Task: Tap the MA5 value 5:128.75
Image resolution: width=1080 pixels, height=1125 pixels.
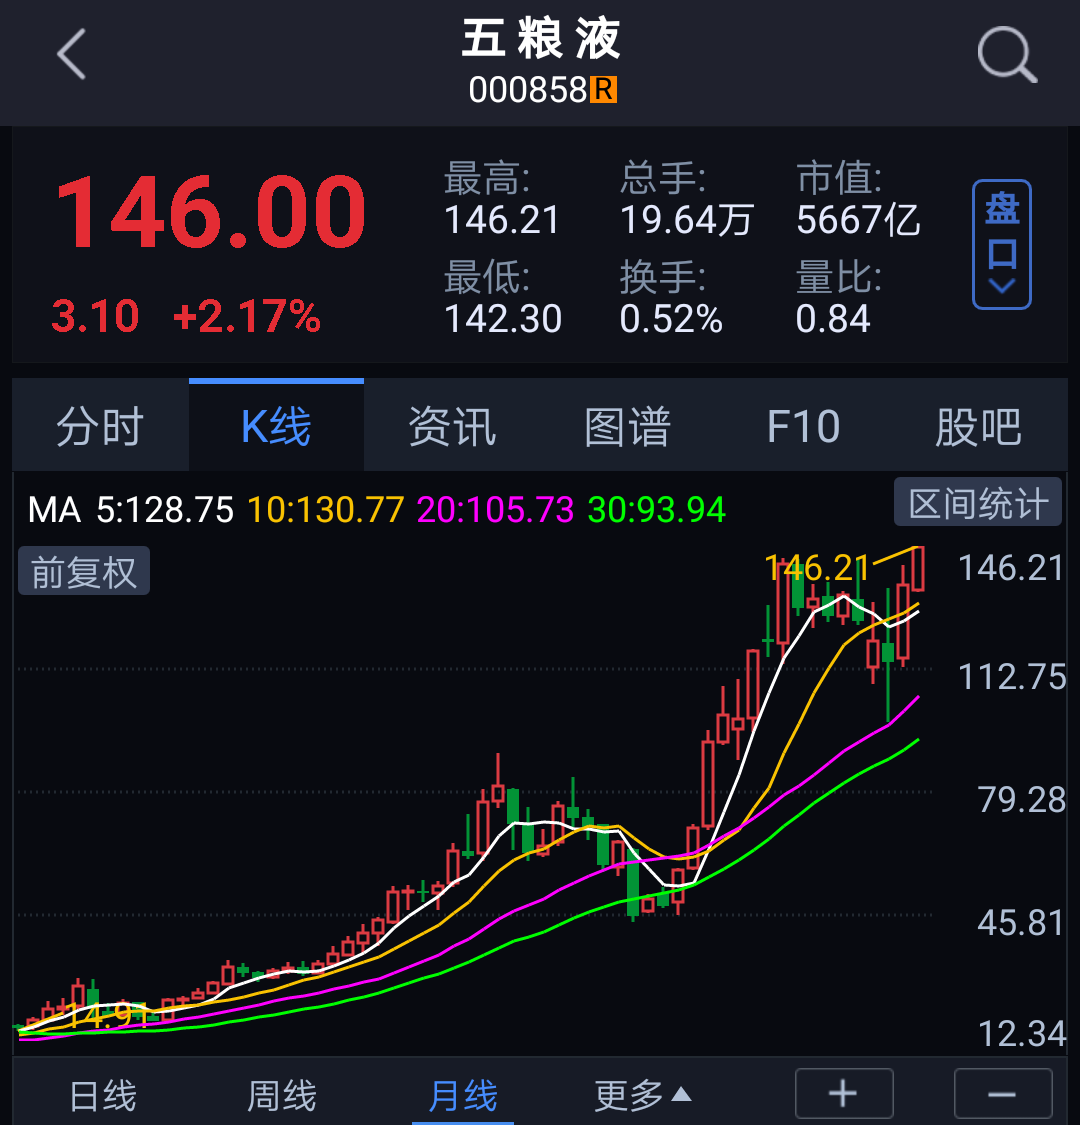Action: pyautogui.click(x=165, y=510)
